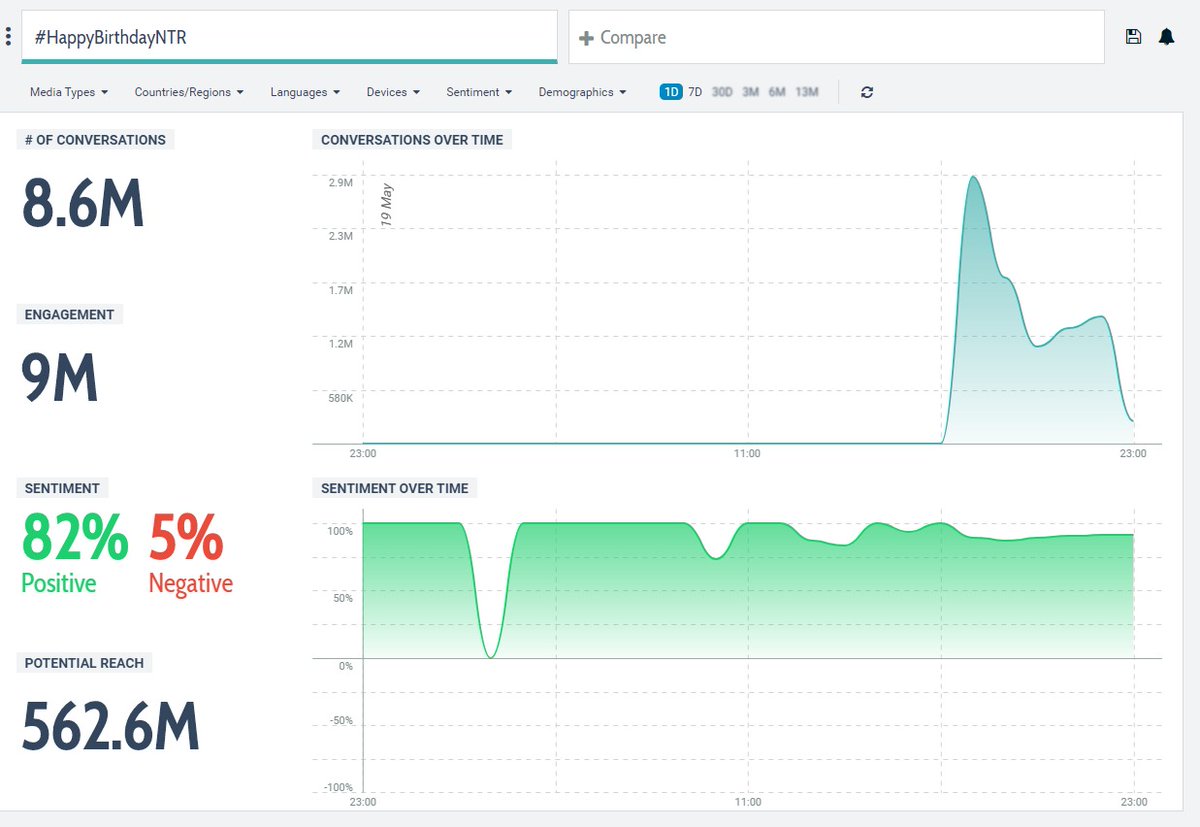
Task: Expand the Languages filter dropdown
Action: pos(305,92)
